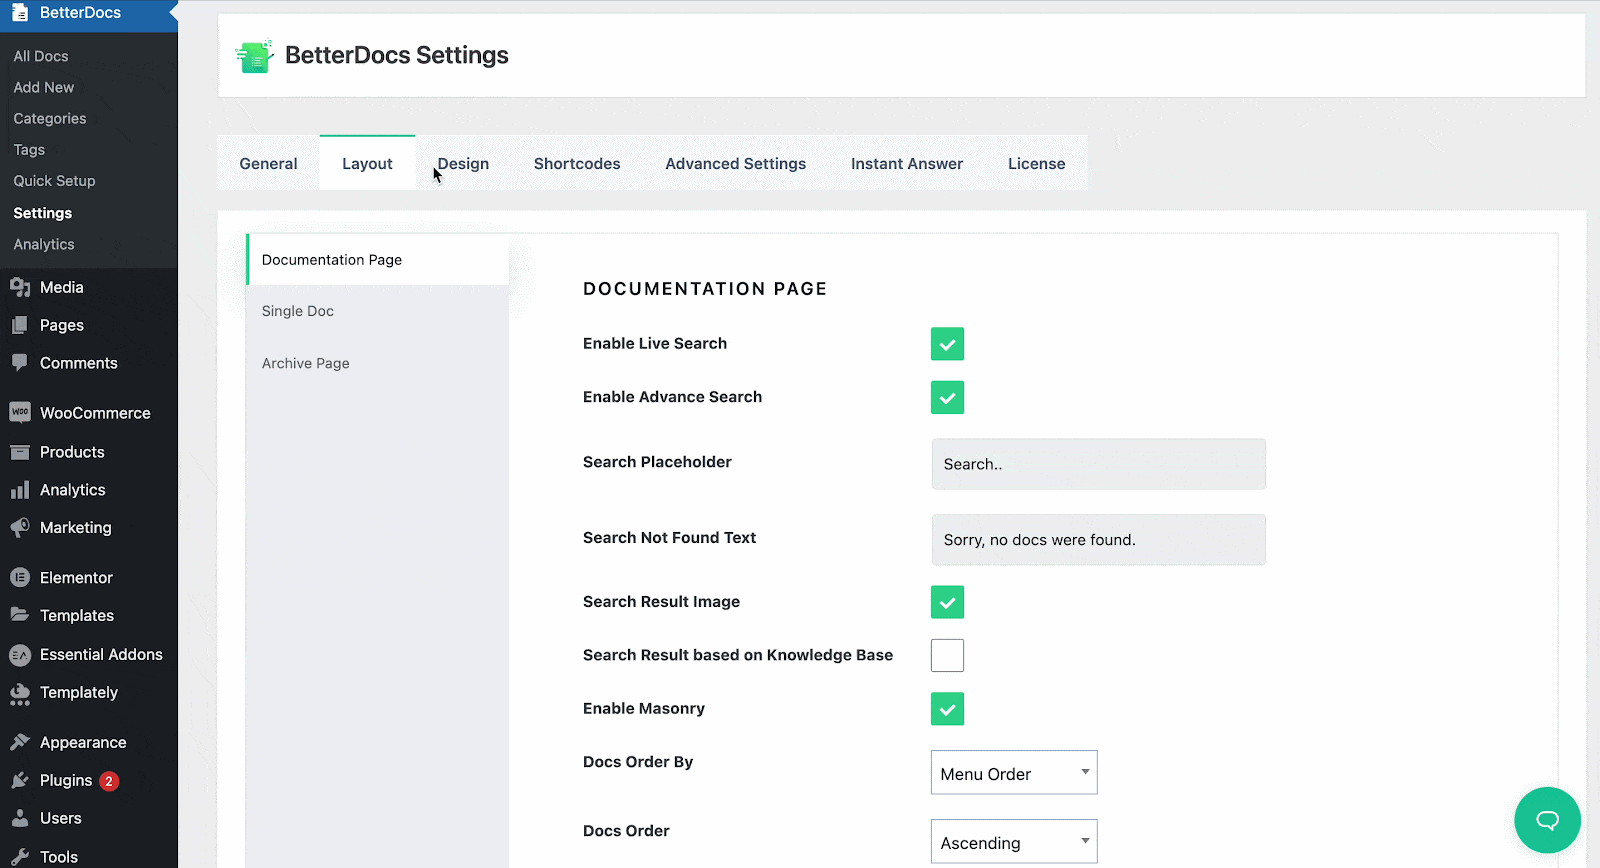
Task: Switch to the Design tab
Action: [x=463, y=163]
